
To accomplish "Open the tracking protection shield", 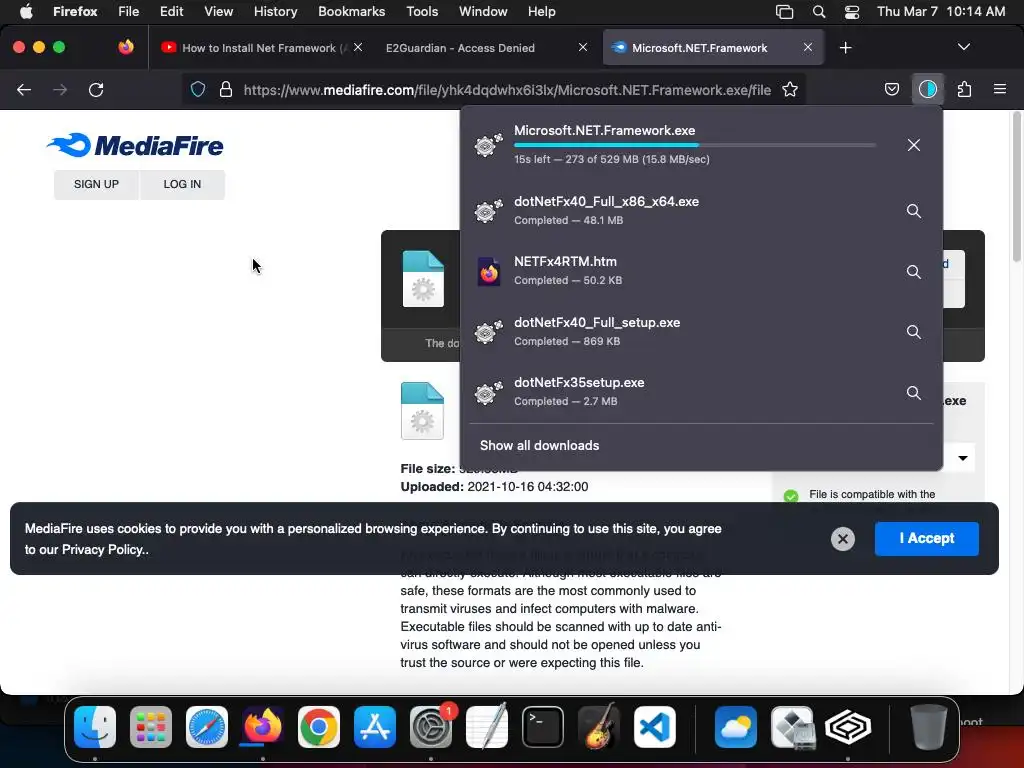I will [x=198, y=89].
